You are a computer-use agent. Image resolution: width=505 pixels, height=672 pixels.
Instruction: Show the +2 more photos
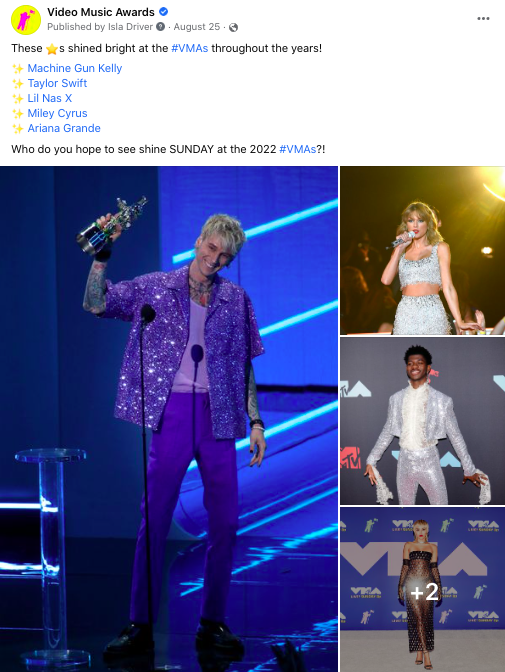[x=422, y=590]
